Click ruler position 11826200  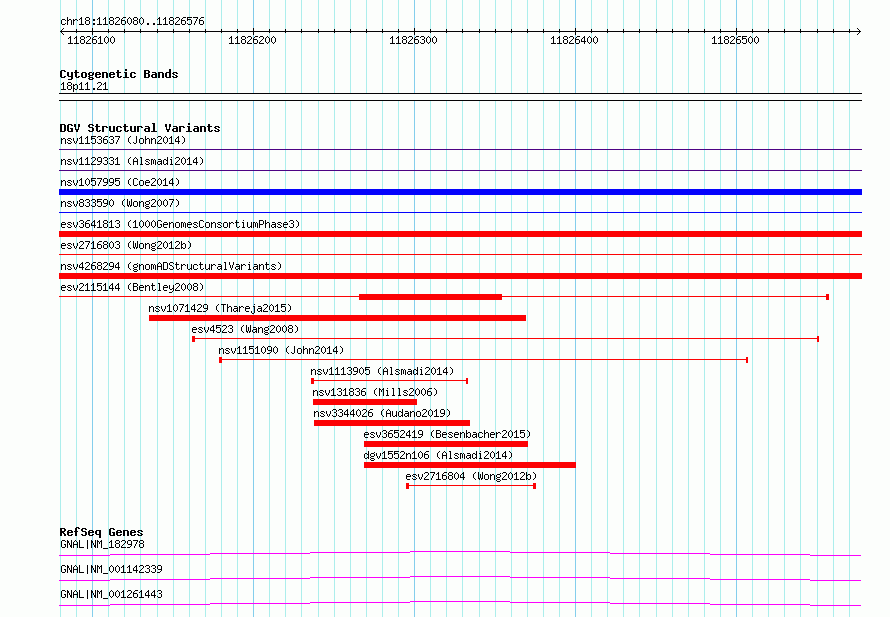253,40
